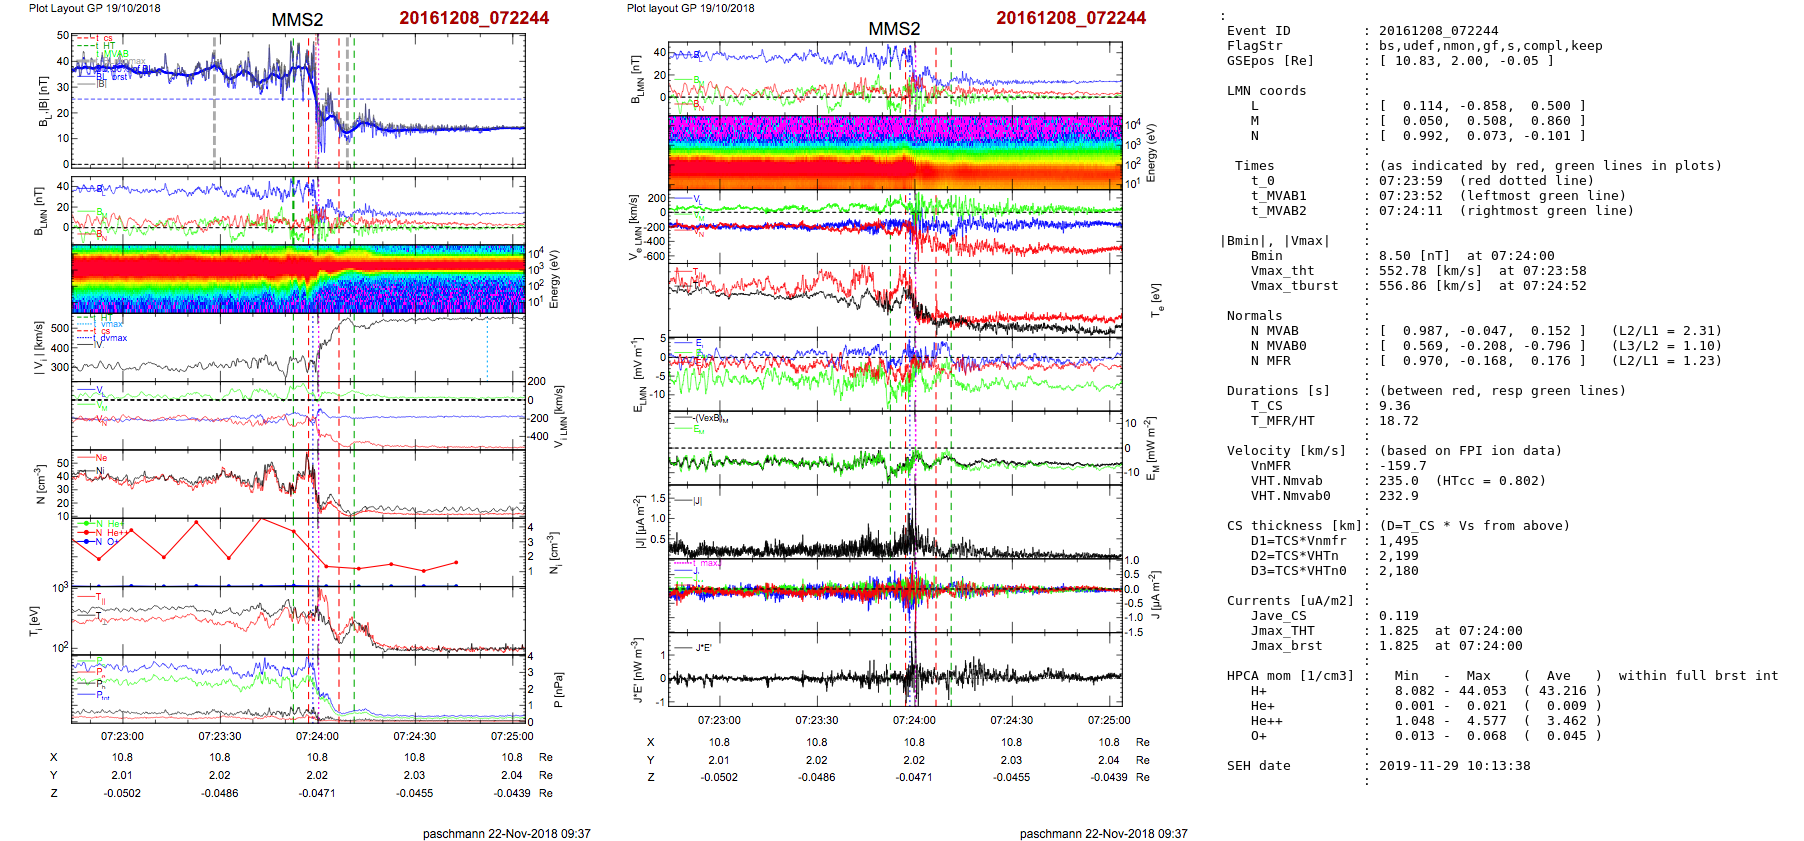The width and height of the screenshot is (1804, 841).
Task: Click the LMN coords heading
Action: pos(1266,91)
